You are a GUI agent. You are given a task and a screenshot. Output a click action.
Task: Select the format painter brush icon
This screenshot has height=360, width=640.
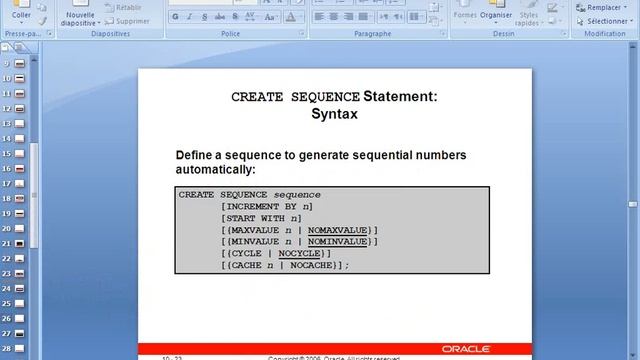(x=42, y=21)
